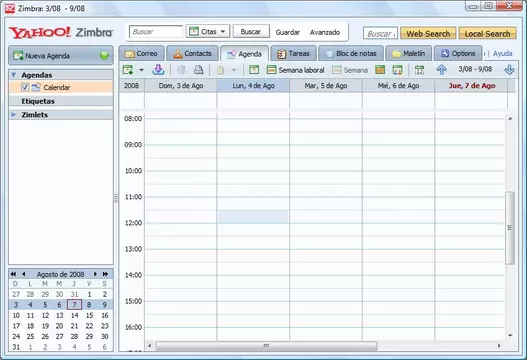Click the blue up arrow for previous week
This screenshot has width=527, height=360.
[x=441, y=70]
